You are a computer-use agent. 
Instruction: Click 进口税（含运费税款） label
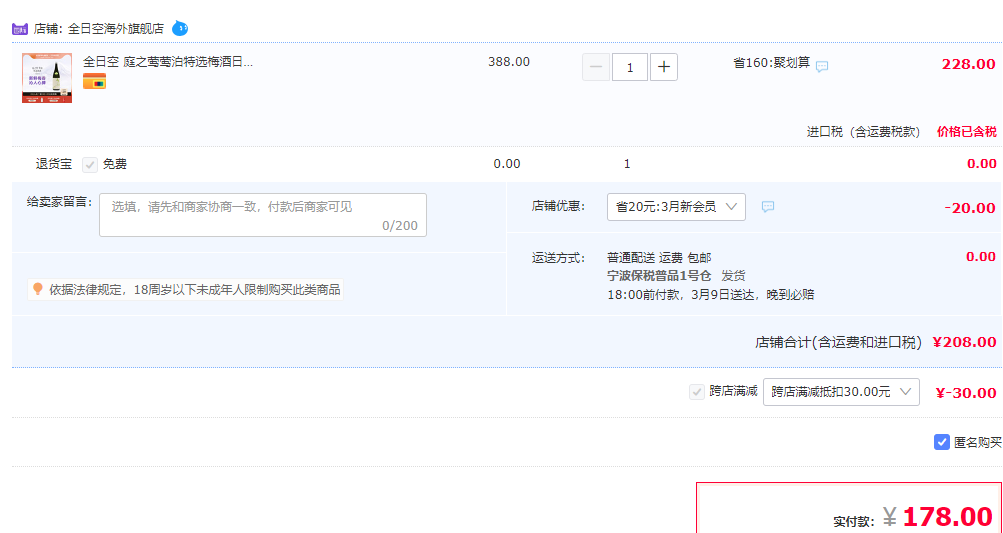click(864, 132)
